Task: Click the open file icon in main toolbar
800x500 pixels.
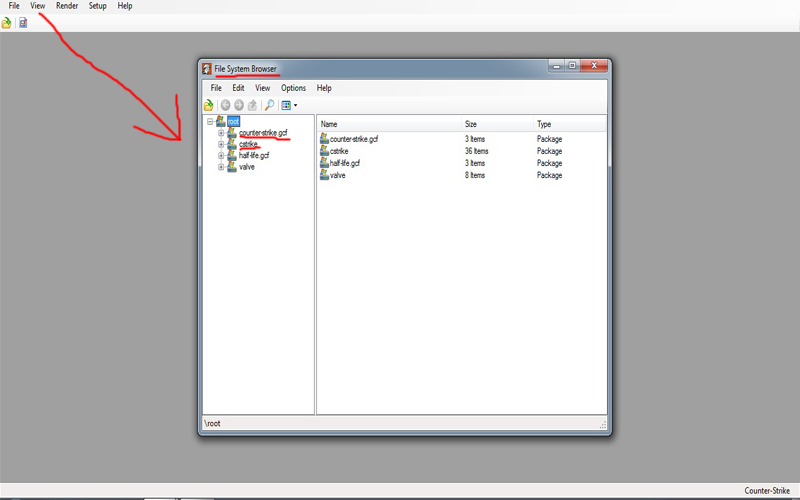Action: [6, 23]
